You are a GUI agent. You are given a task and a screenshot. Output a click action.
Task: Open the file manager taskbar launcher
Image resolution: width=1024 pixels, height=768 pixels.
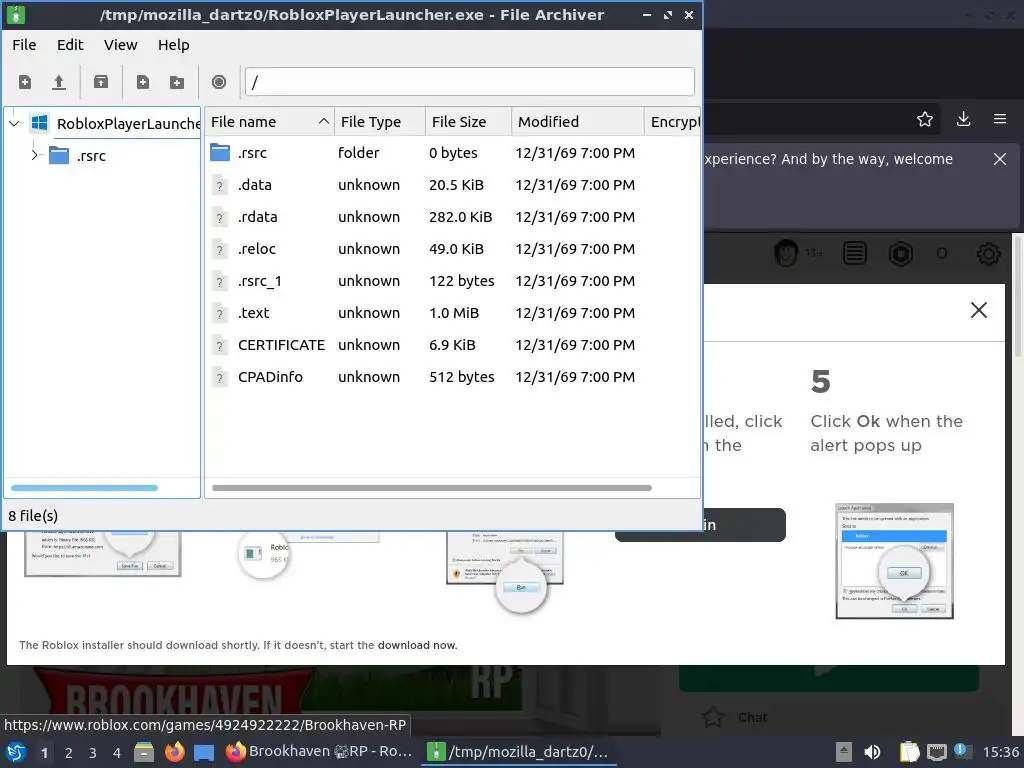point(144,752)
